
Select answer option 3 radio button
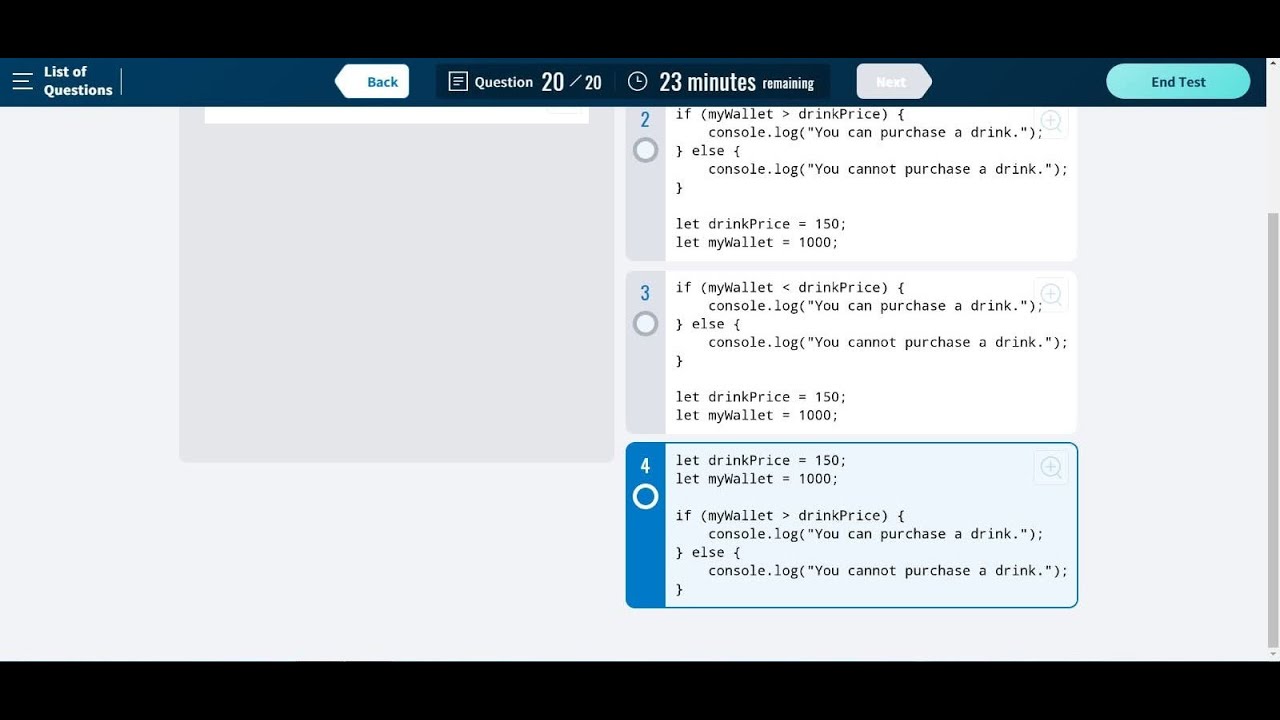pos(646,324)
